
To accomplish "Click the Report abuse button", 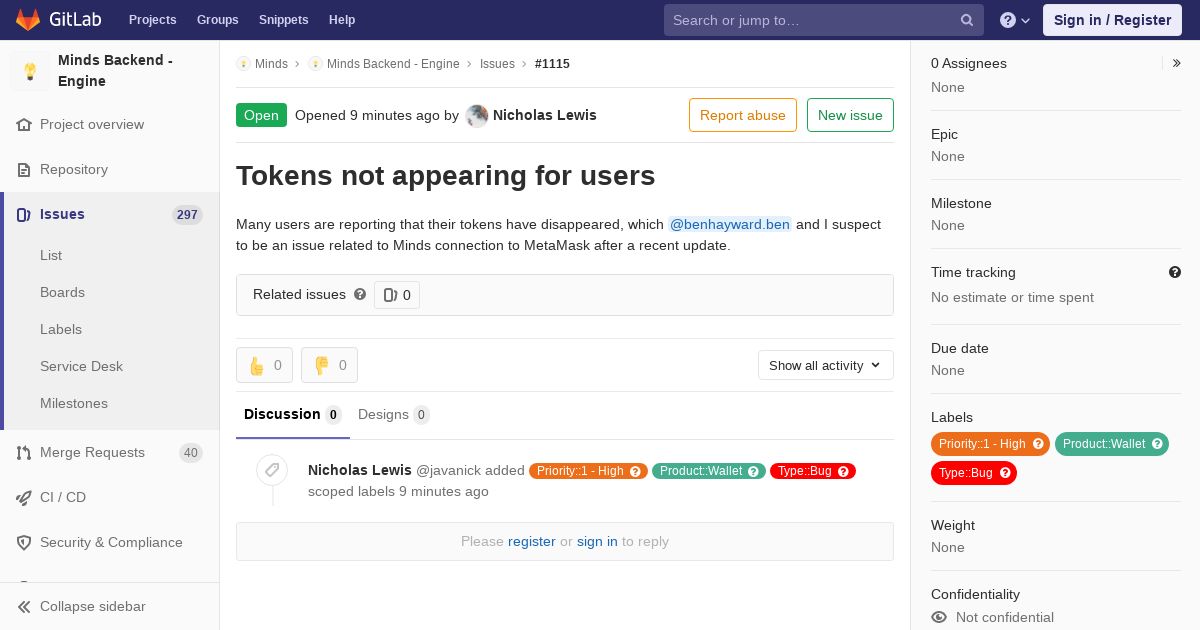I will pyautogui.click(x=743, y=115).
